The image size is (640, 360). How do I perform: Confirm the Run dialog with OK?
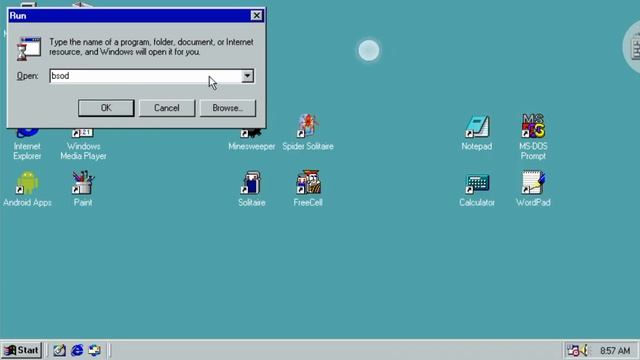(106, 108)
